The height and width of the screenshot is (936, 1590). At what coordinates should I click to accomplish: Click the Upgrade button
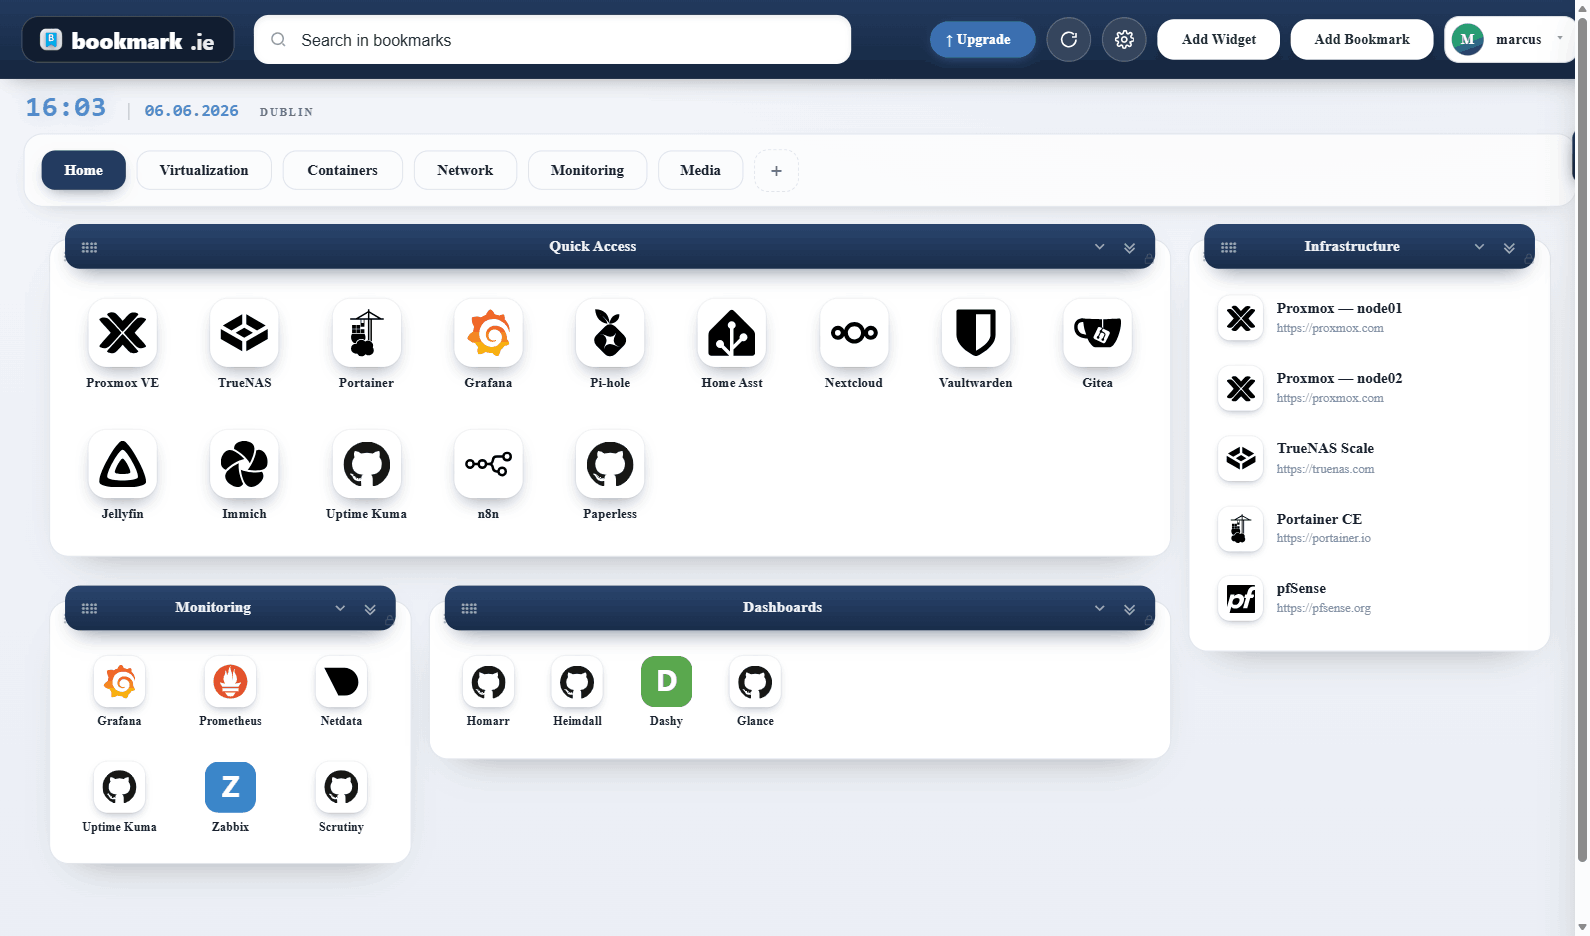click(x=982, y=40)
